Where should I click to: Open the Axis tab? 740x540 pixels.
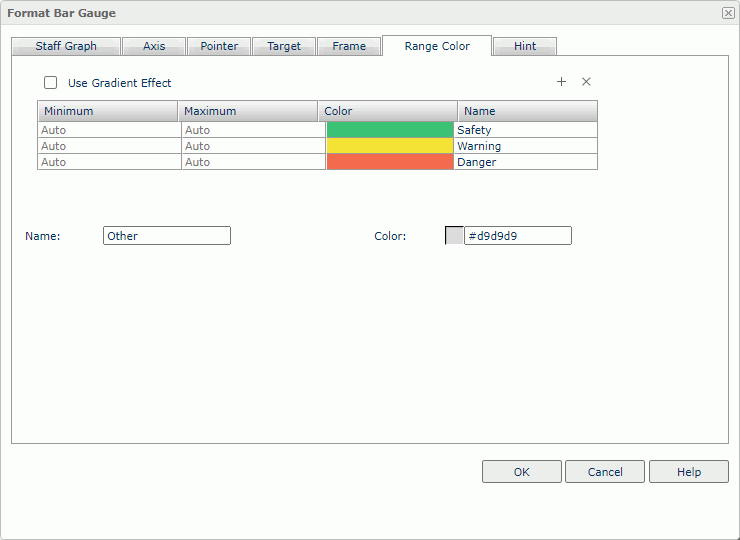[x=154, y=46]
